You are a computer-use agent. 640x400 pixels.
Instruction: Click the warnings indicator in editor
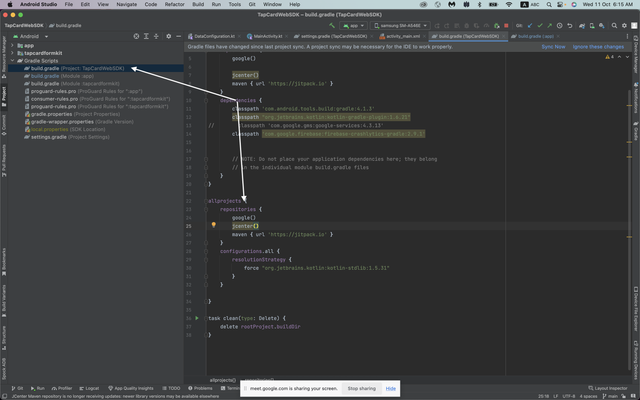point(609,57)
